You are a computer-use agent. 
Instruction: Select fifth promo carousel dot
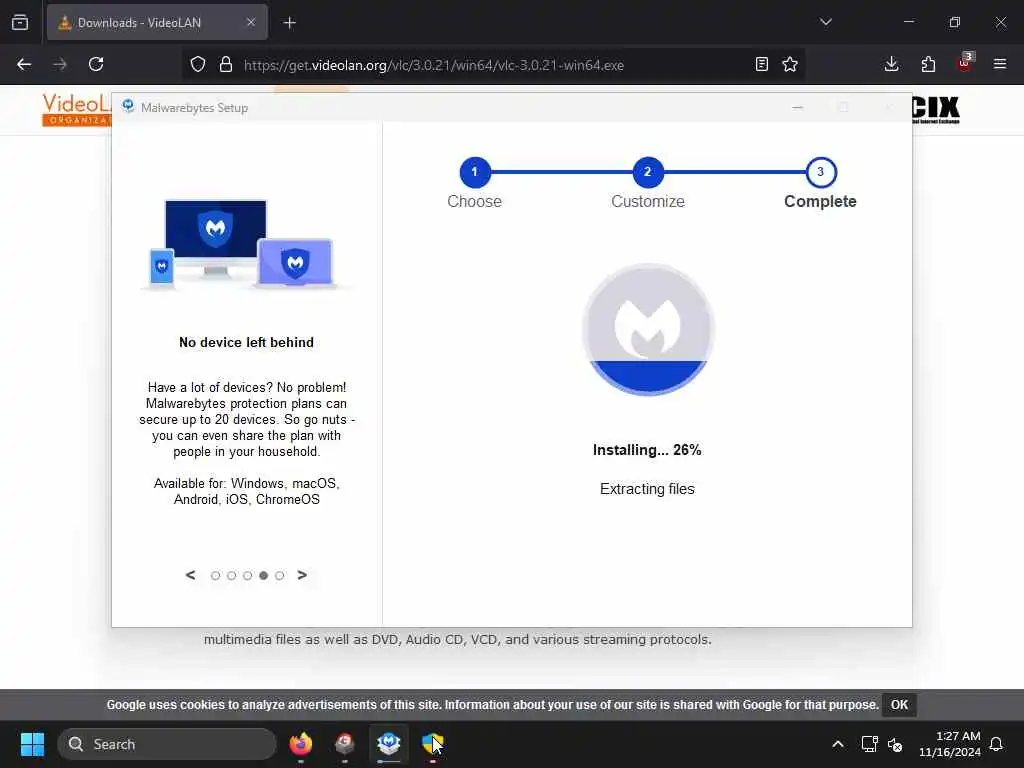[x=280, y=575]
